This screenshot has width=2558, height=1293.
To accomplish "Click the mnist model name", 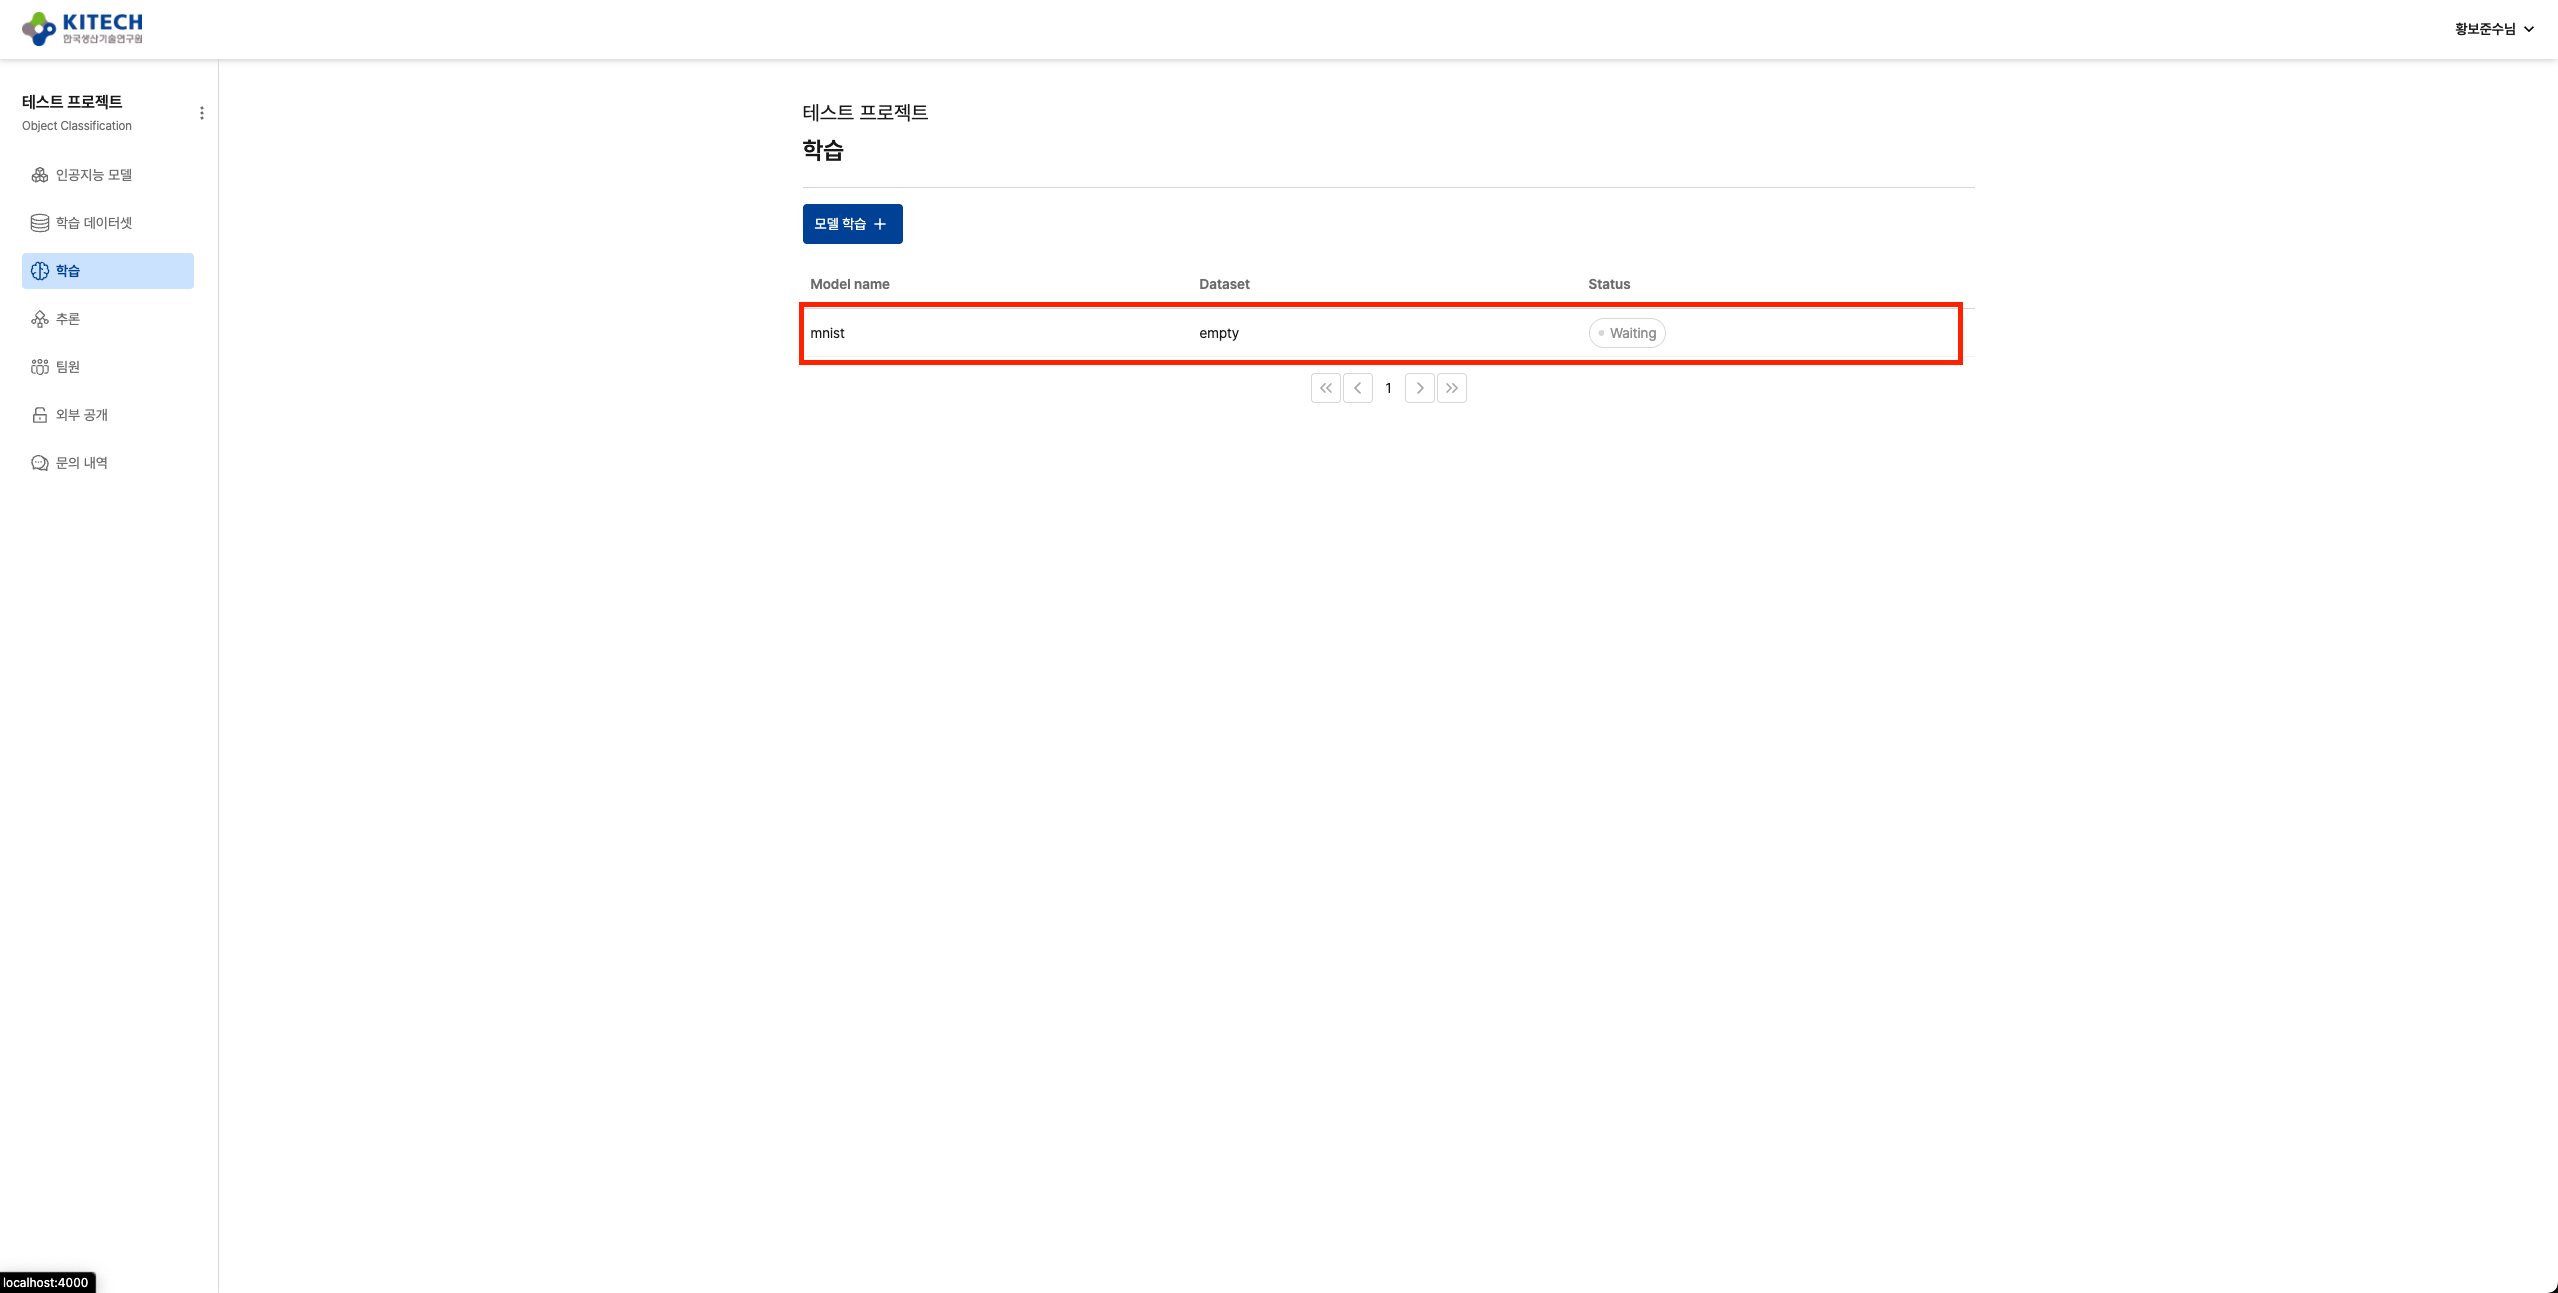I will [827, 333].
